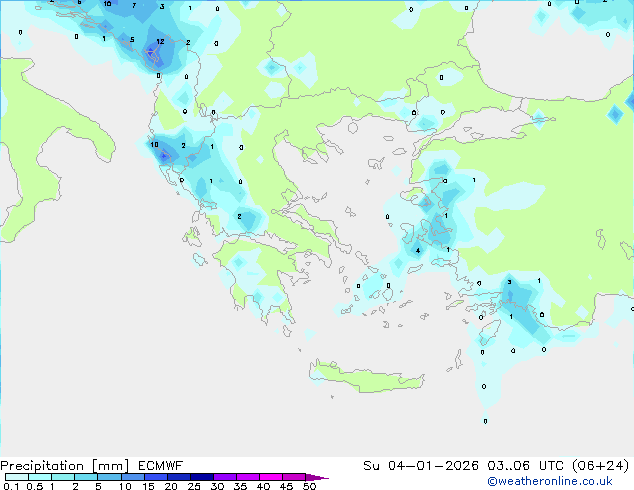
Task: Click the legend label "40"
Action: pos(263,486)
